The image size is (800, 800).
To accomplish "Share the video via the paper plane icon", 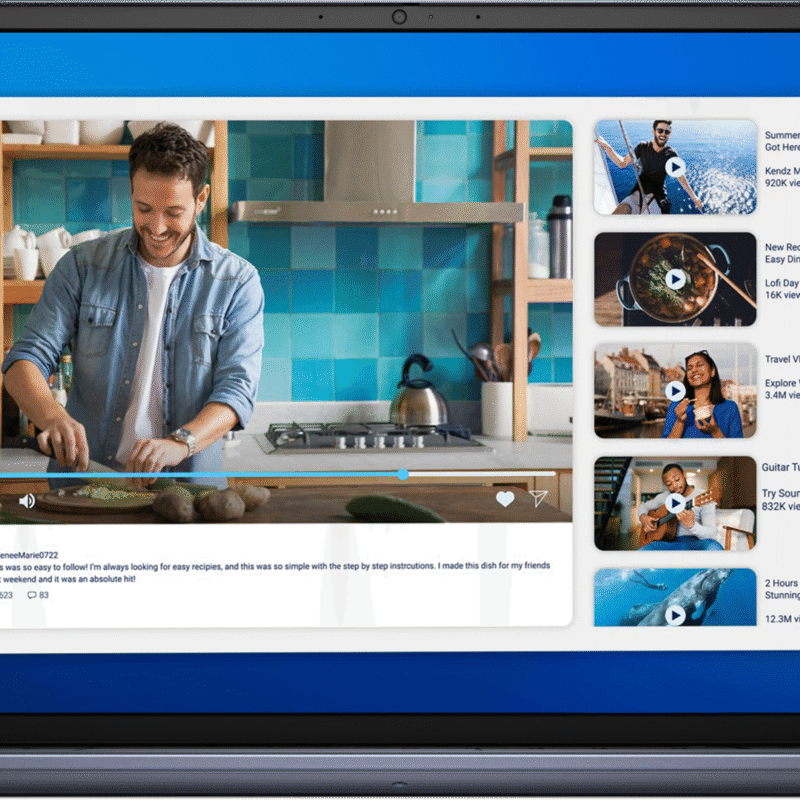I will [x=539, y=500].
